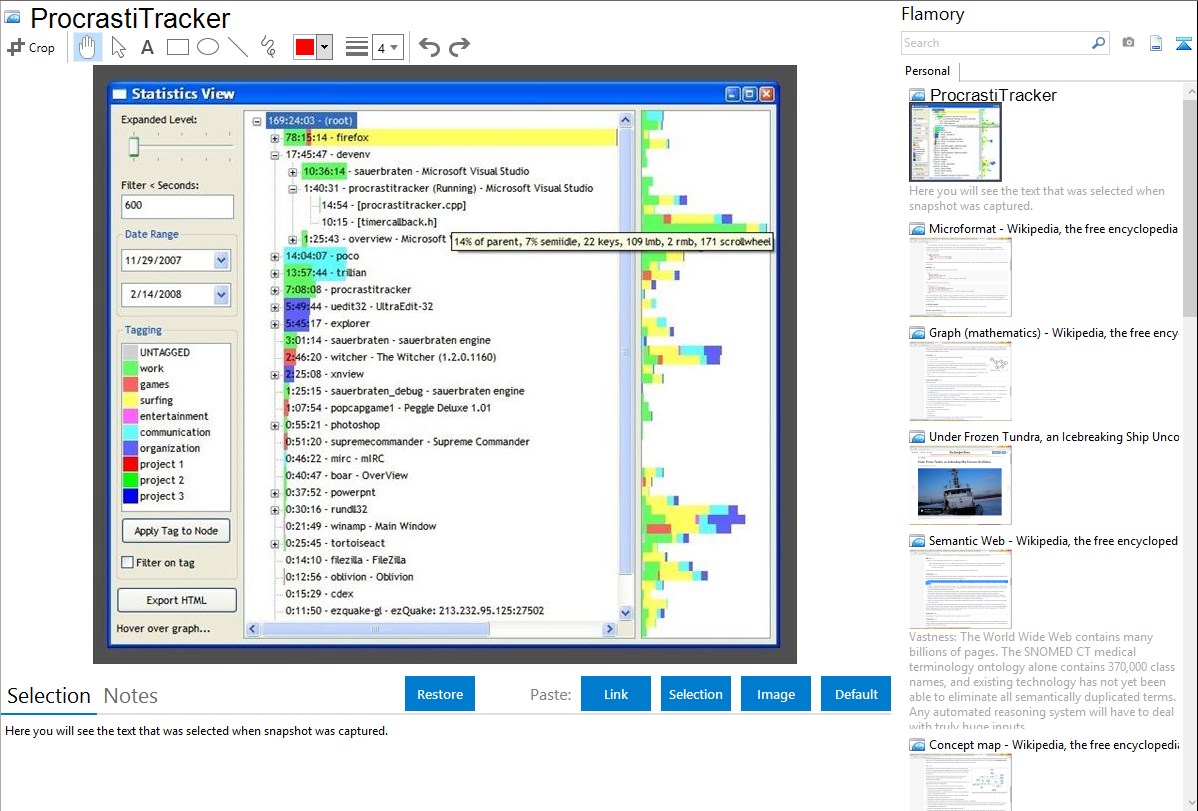The height and width of the screenshot is (811, 1198).
Task: Click the Semantic Web snapshot entry icon
Action: pos(917,541)
